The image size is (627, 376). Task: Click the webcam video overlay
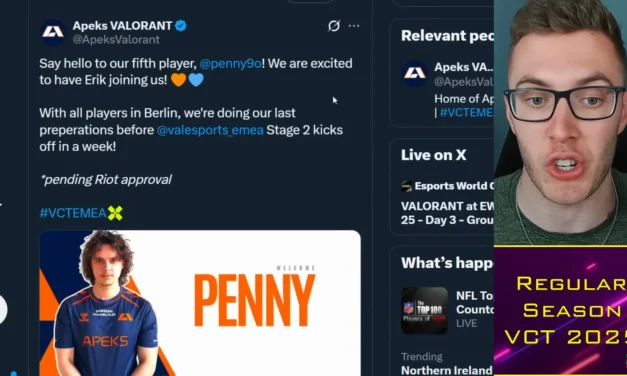pos(560,122)
